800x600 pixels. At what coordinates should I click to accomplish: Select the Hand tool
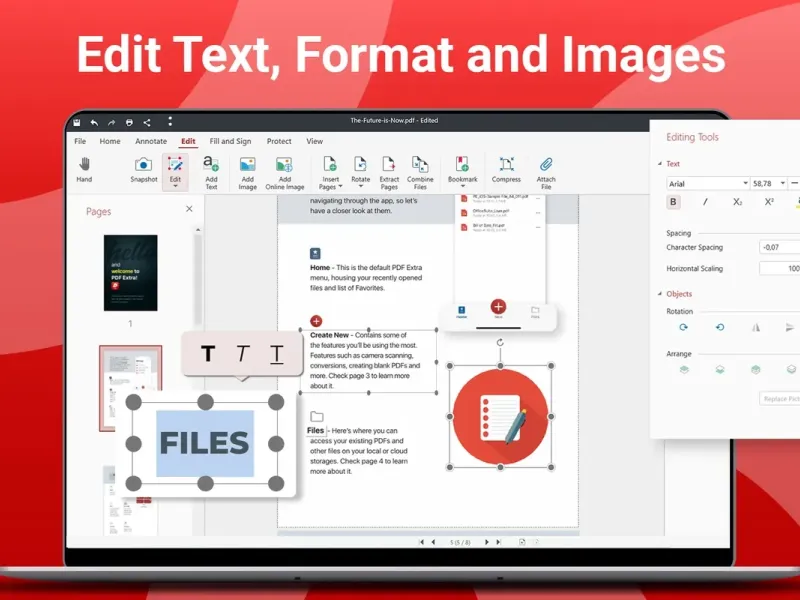click(x=84, y=169)
